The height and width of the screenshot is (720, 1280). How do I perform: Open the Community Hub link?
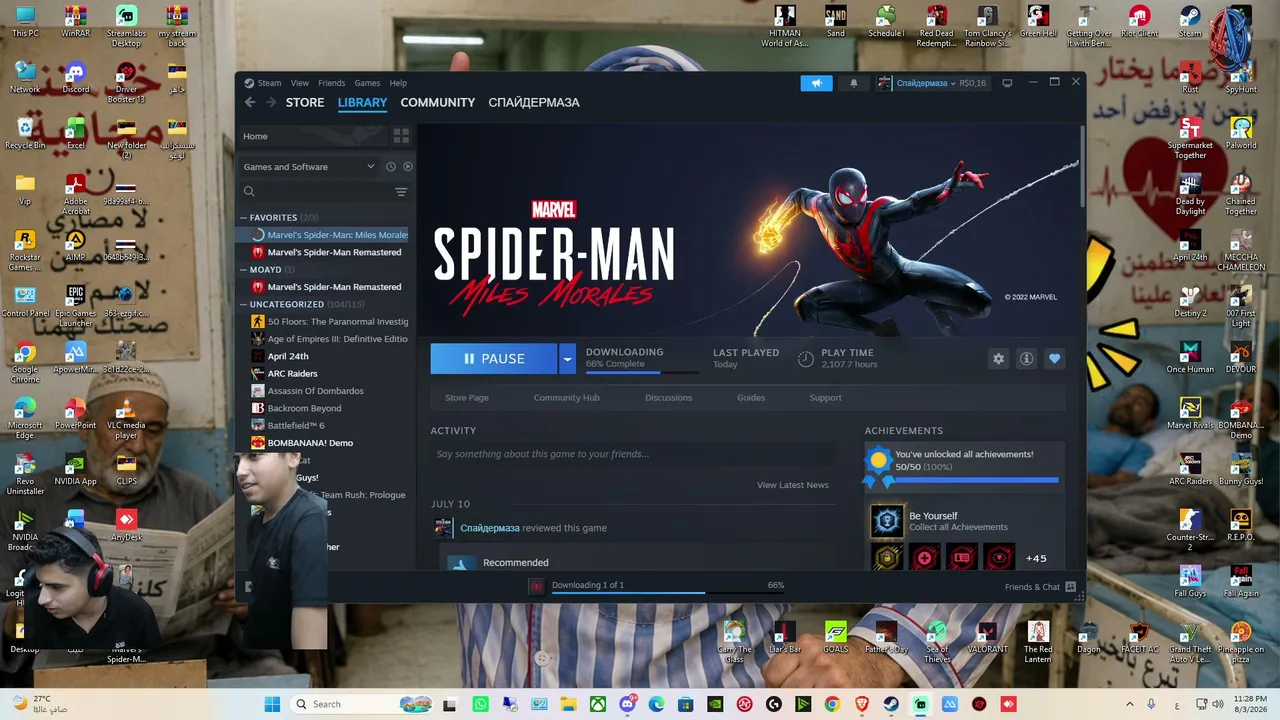(567, 398)
